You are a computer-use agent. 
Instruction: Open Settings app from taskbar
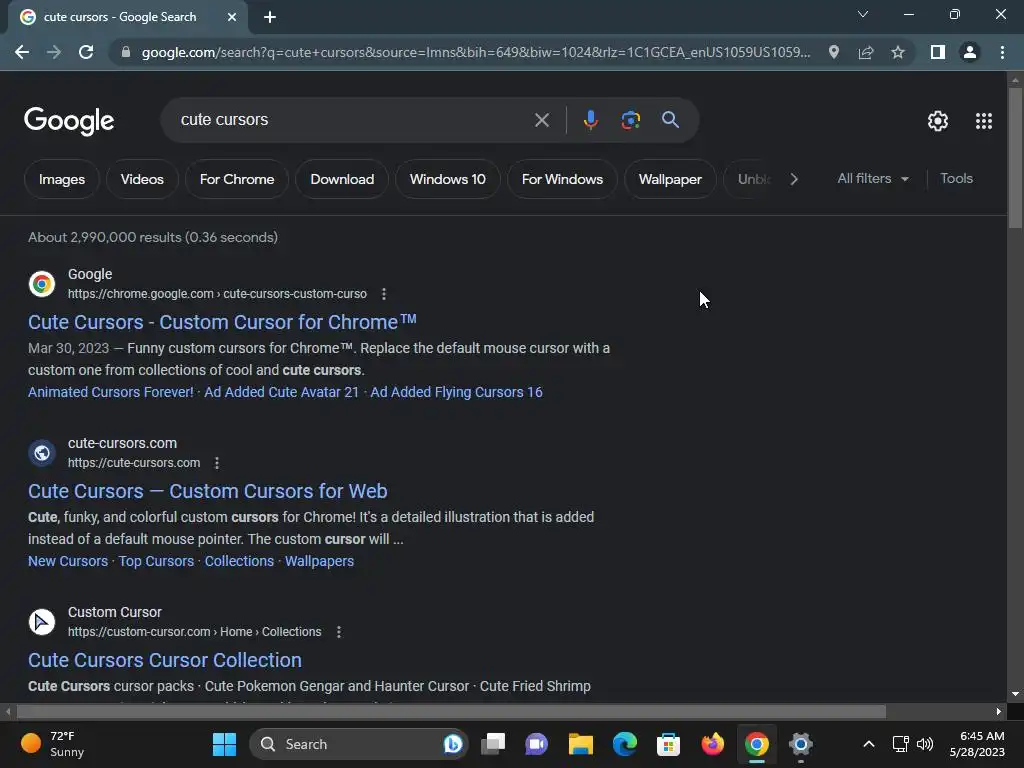tap(801, 744)
